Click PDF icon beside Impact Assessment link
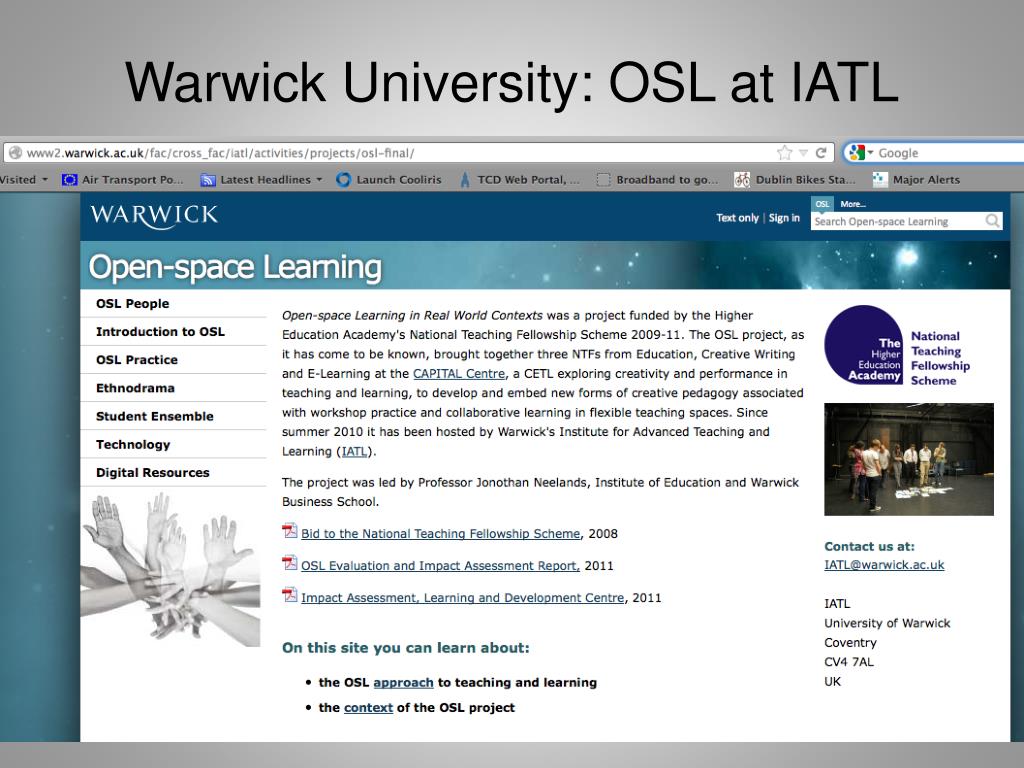The height and width of the screenshot is (768, 1024). (290, 595)
